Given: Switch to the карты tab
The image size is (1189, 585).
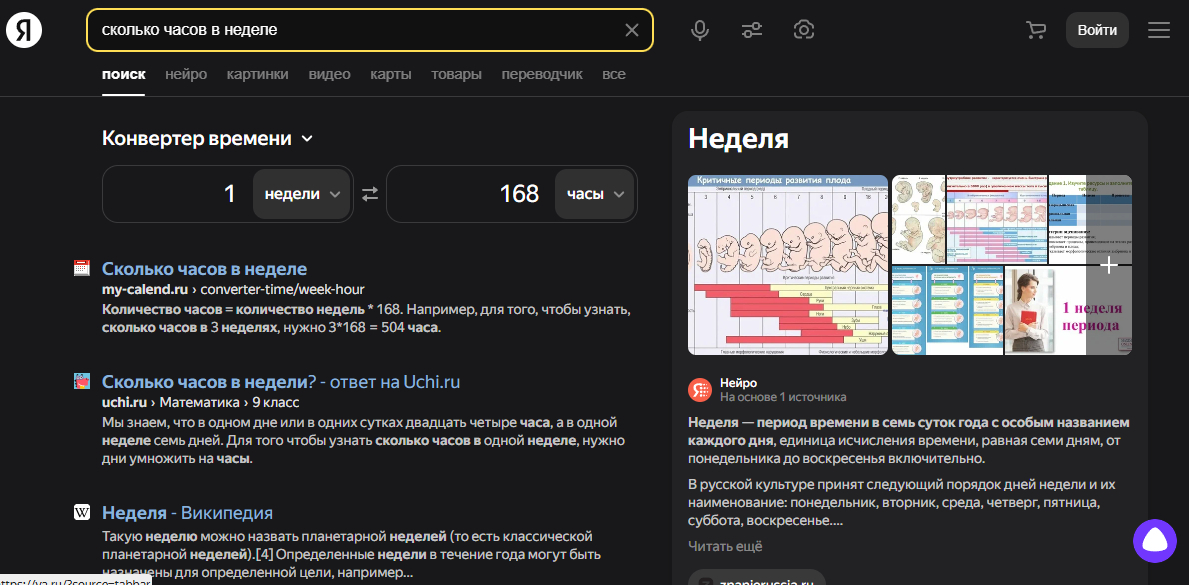Looking at the screenshot, I should pyautogui.click(x=390, y=74).
